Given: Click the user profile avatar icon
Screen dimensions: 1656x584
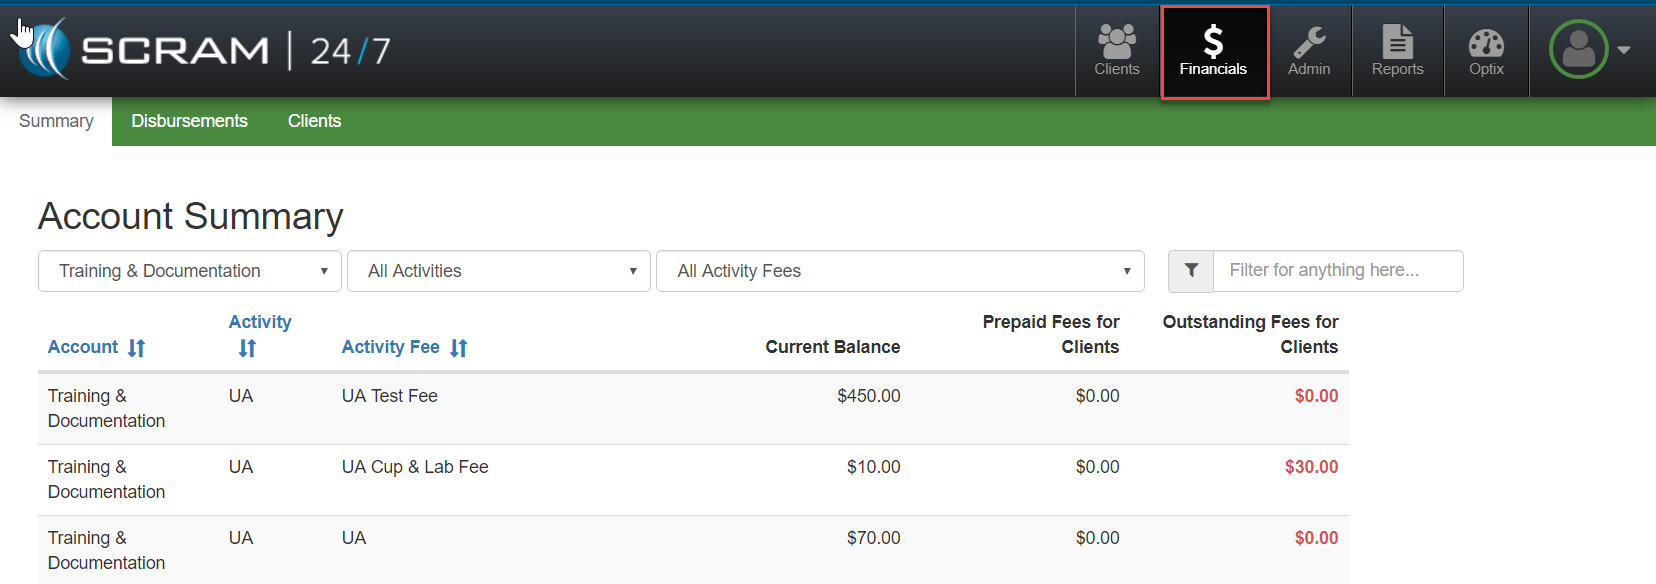Looking at the screenshot, I should 1578,50.
